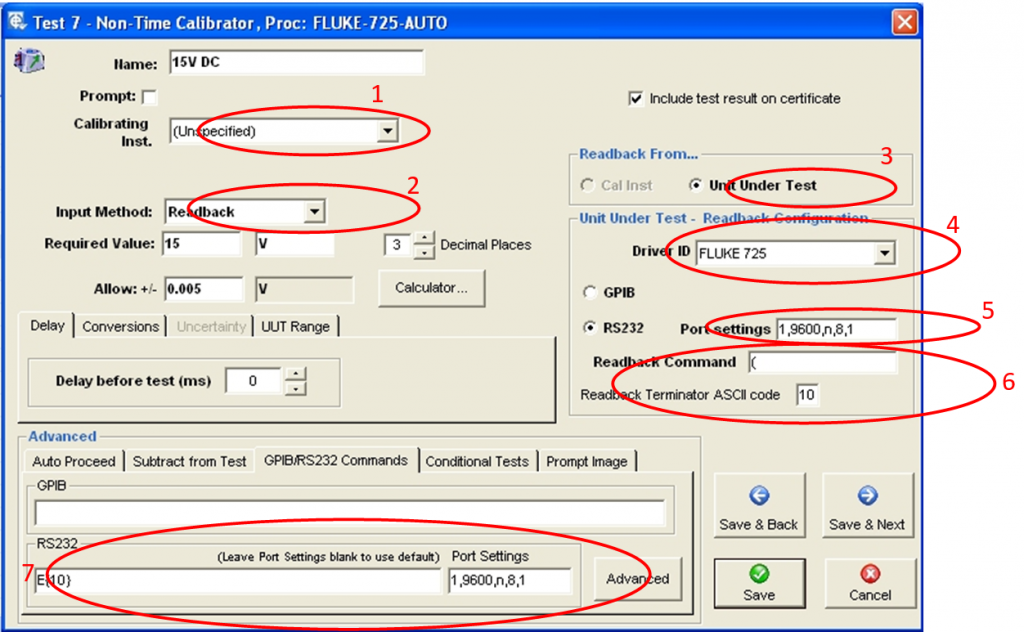
Task: Select the GPIB radio button
Action: click(x=590, y=292)
